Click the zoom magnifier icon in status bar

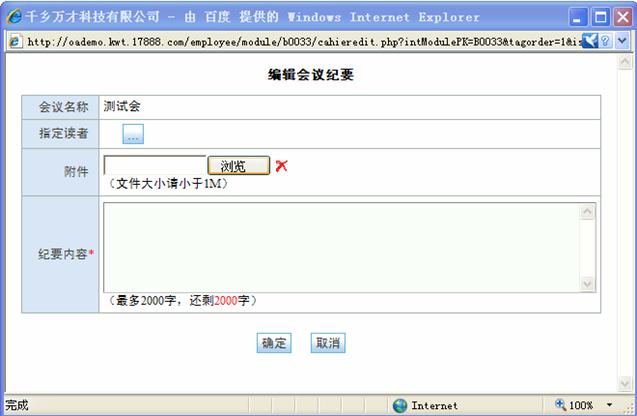pos(560,405)
